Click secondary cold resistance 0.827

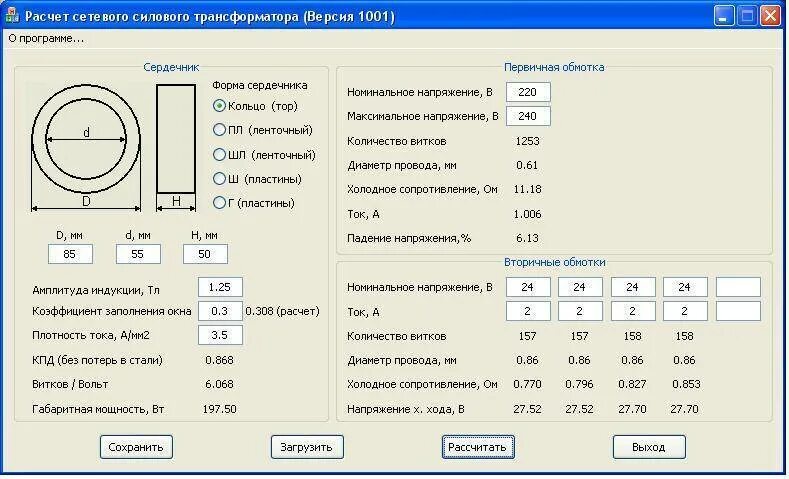pyautogui.click(x=633, y=384)
